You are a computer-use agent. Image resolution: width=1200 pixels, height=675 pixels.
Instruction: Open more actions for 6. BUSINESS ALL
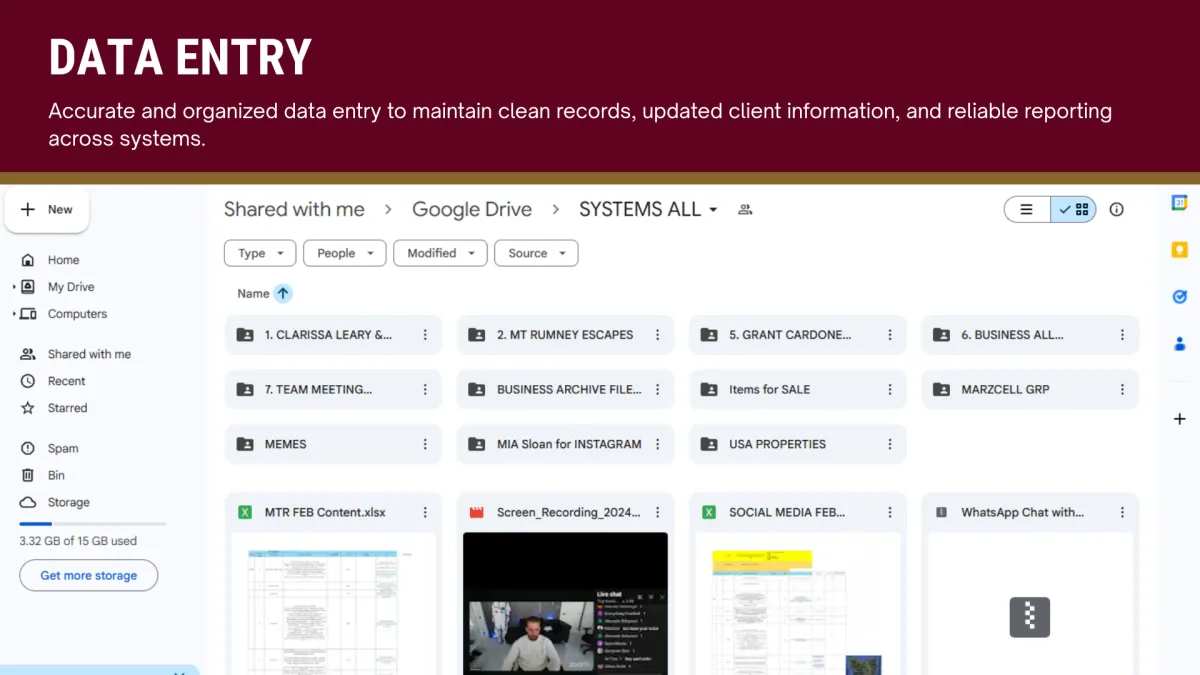1122,335
